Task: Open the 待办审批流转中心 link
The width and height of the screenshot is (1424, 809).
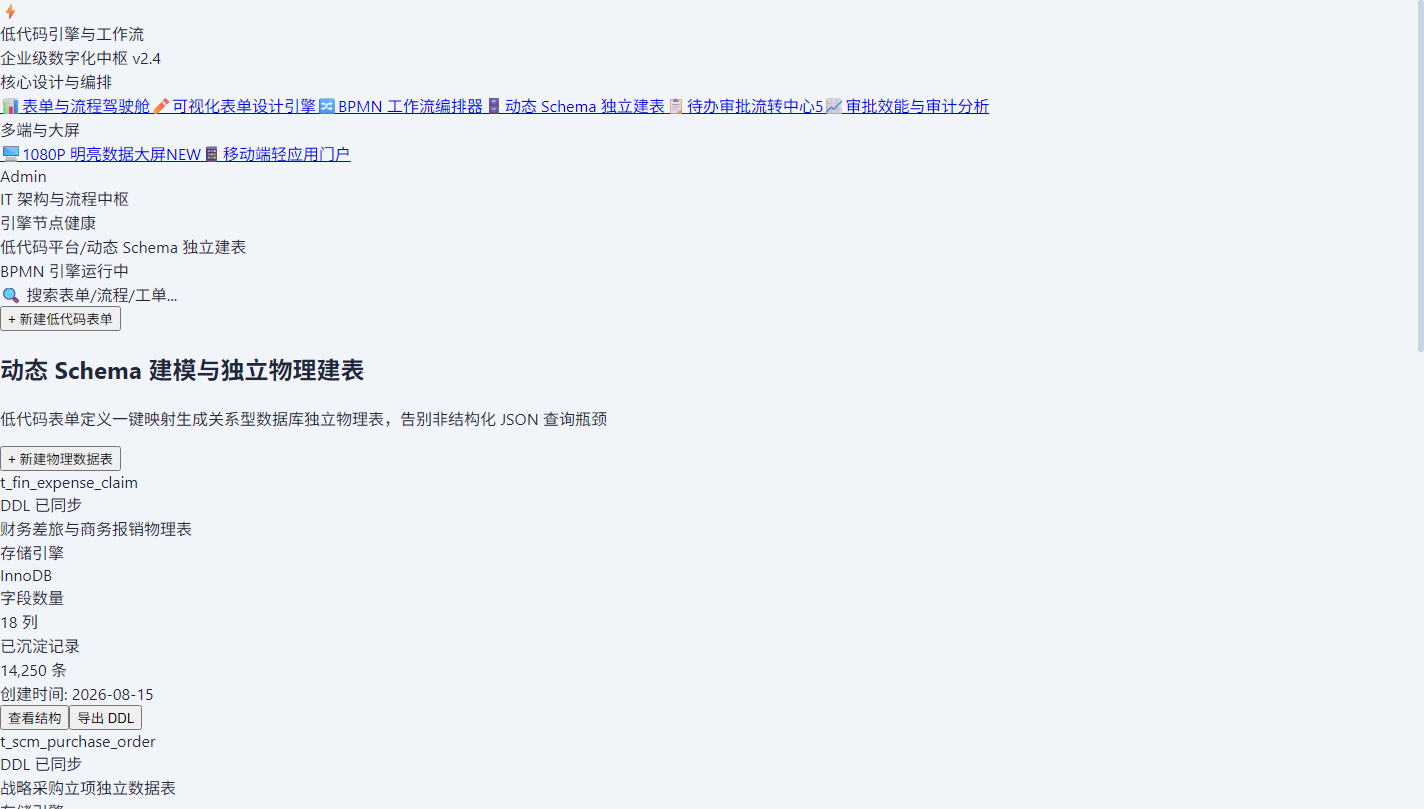Action: pyautogui.click(x=745, y=106)
